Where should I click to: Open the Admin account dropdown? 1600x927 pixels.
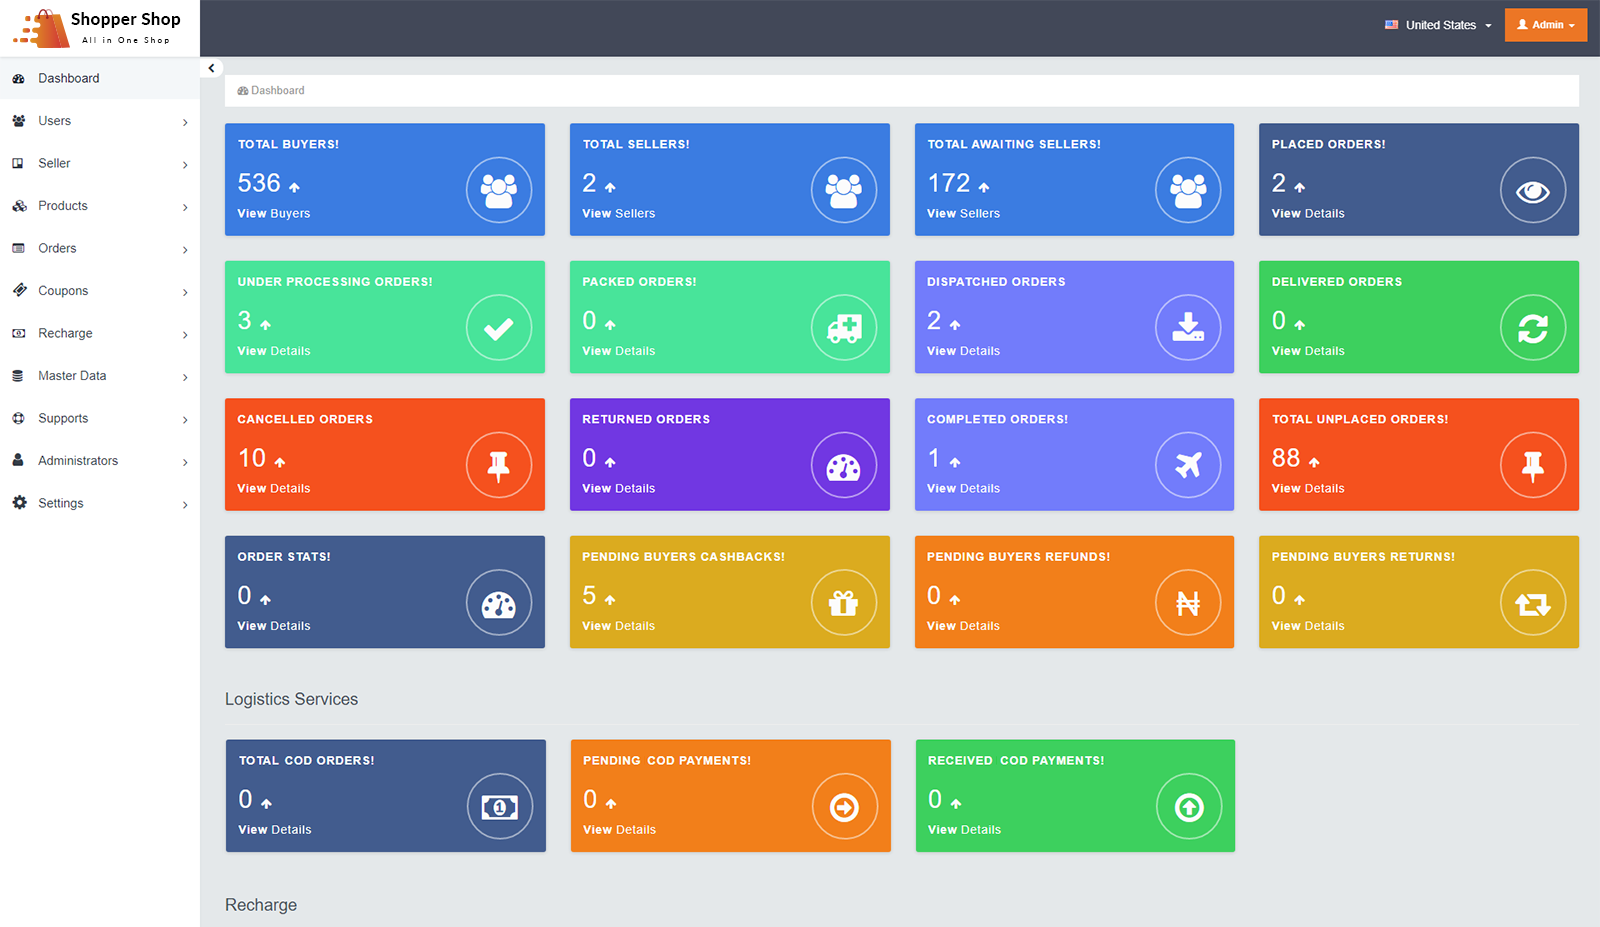click(1546, 25)
